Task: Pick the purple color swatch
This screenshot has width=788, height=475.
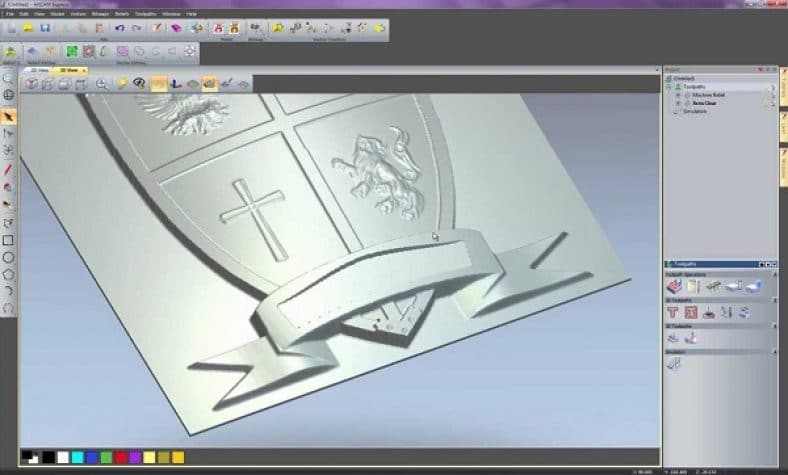Action: click(135, 457)
